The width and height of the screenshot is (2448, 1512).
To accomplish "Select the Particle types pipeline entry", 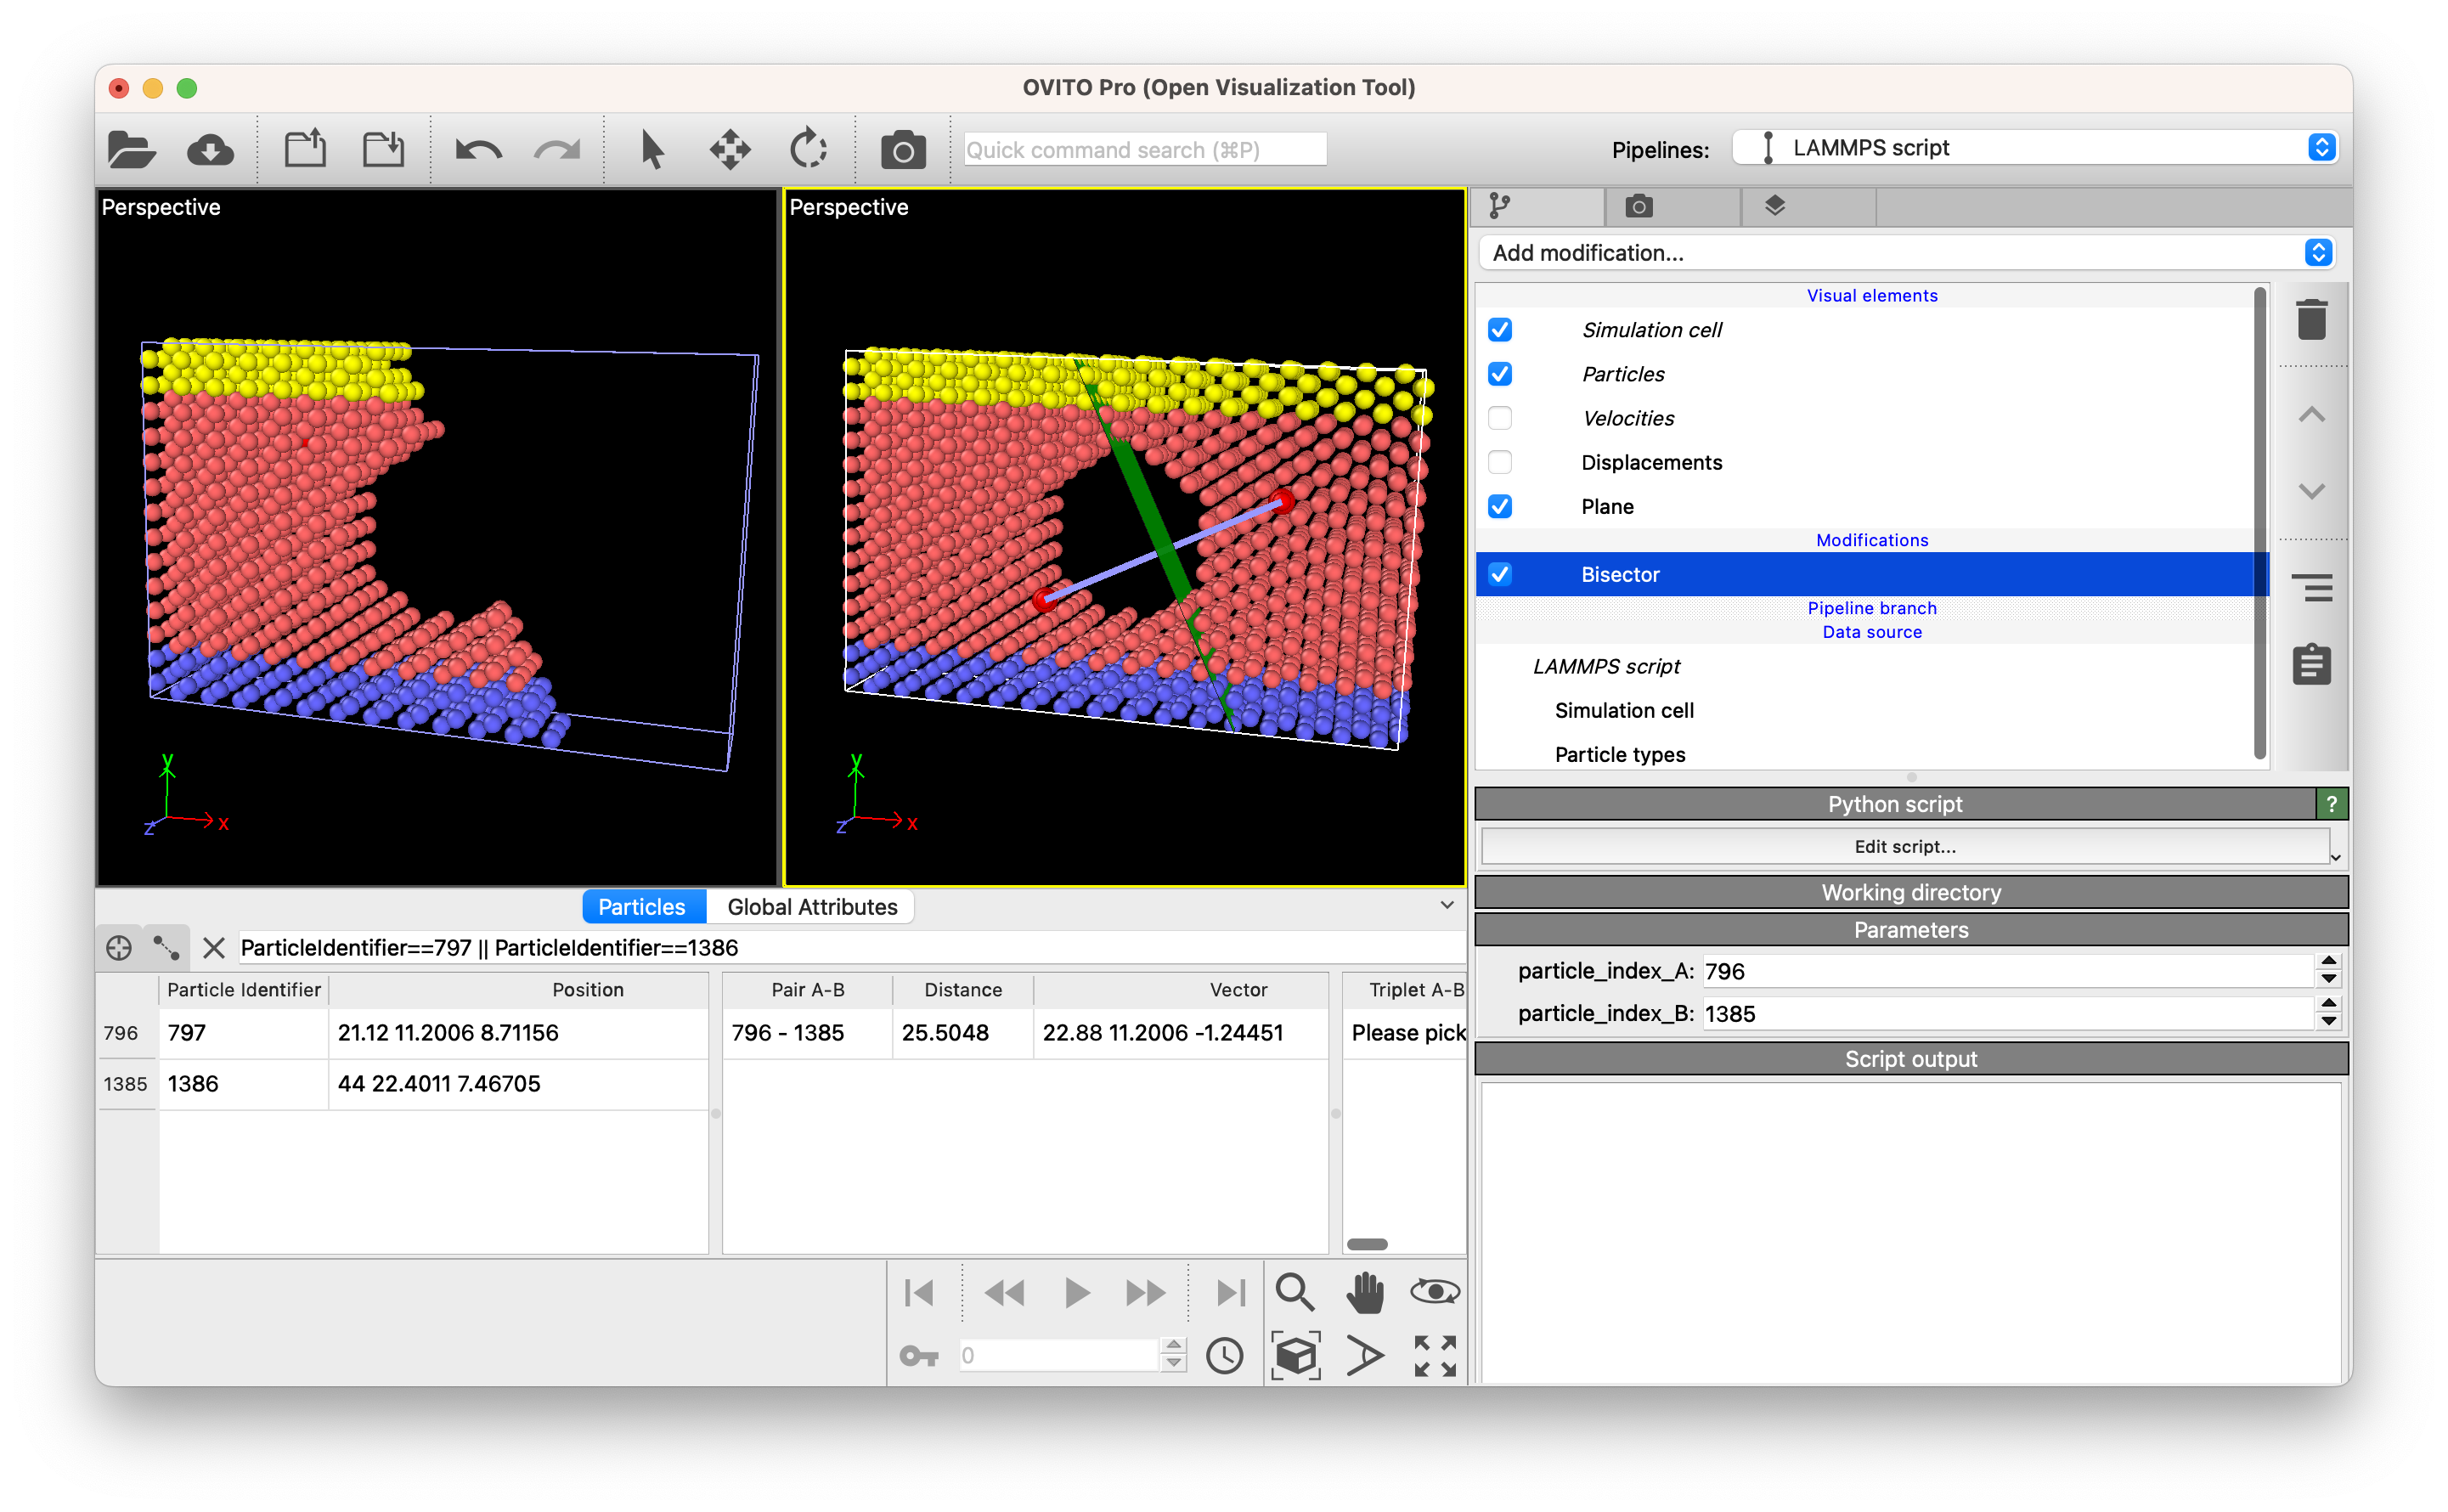I will 1619,754.
